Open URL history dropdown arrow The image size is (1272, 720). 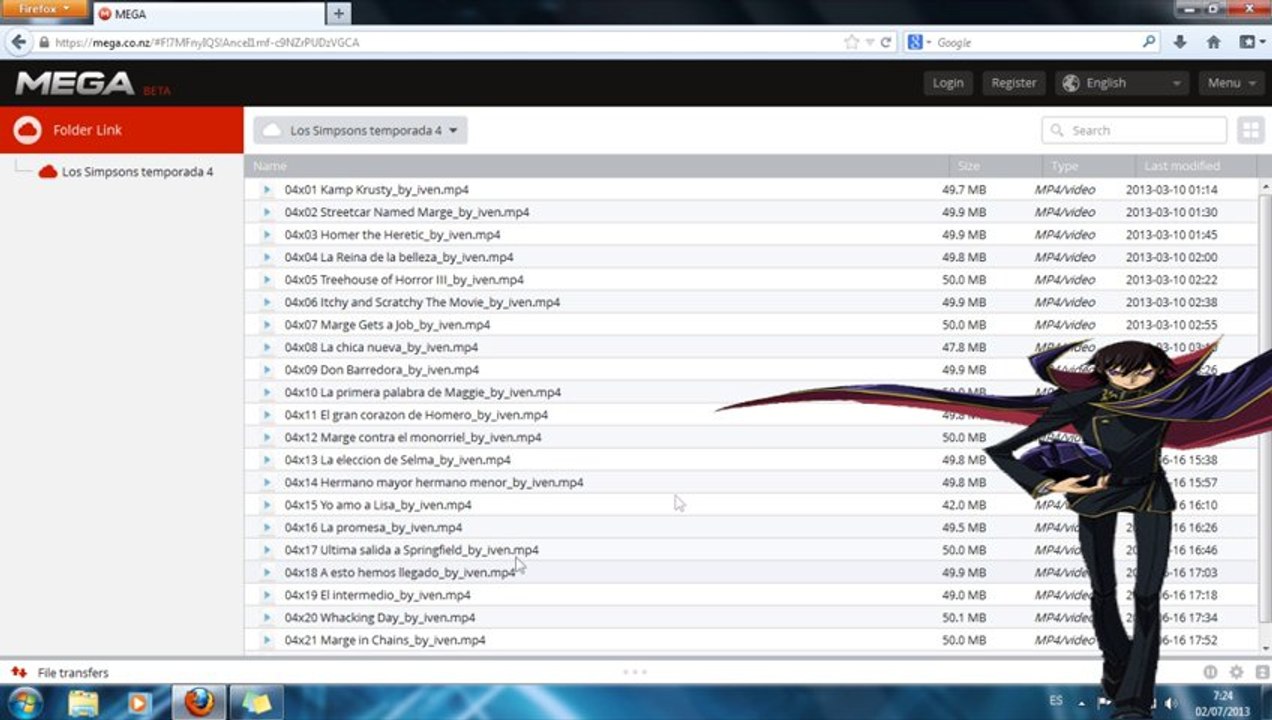(x=869, y=43)
